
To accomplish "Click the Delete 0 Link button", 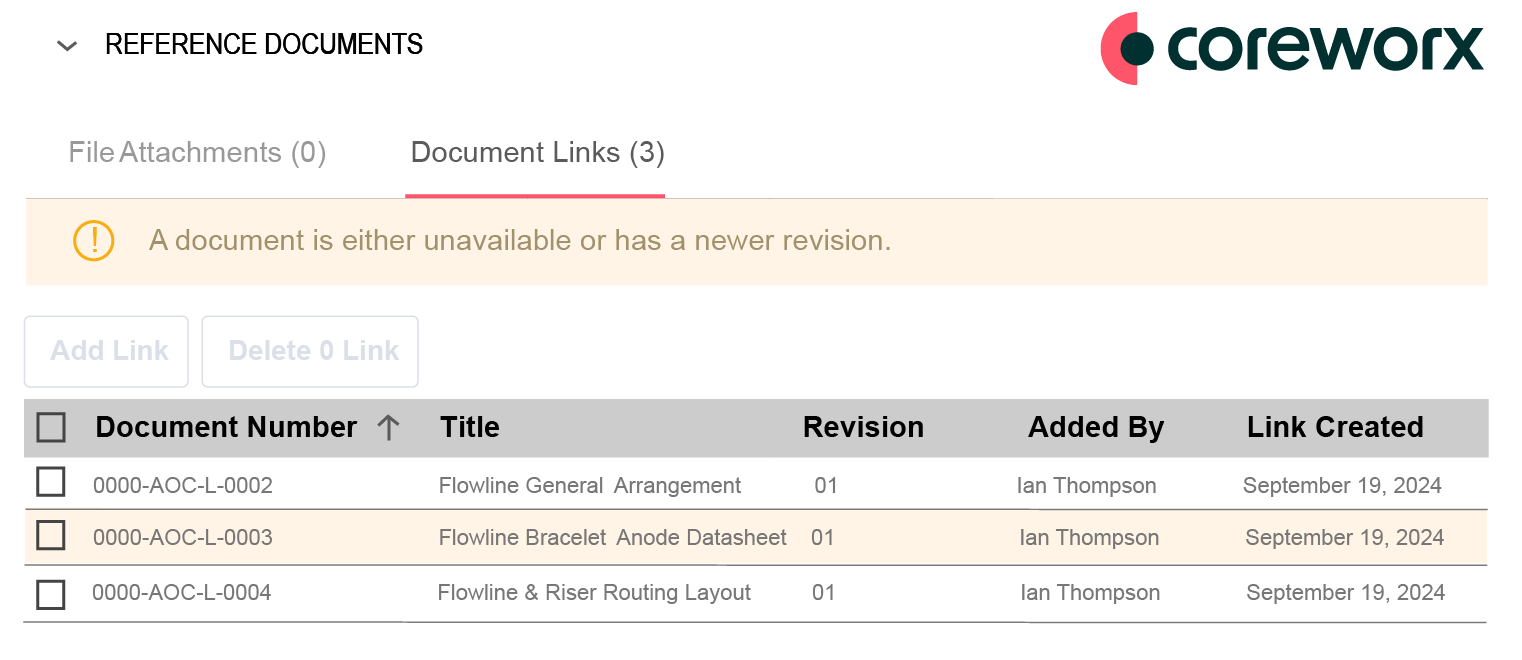I will tap(309, 351).
